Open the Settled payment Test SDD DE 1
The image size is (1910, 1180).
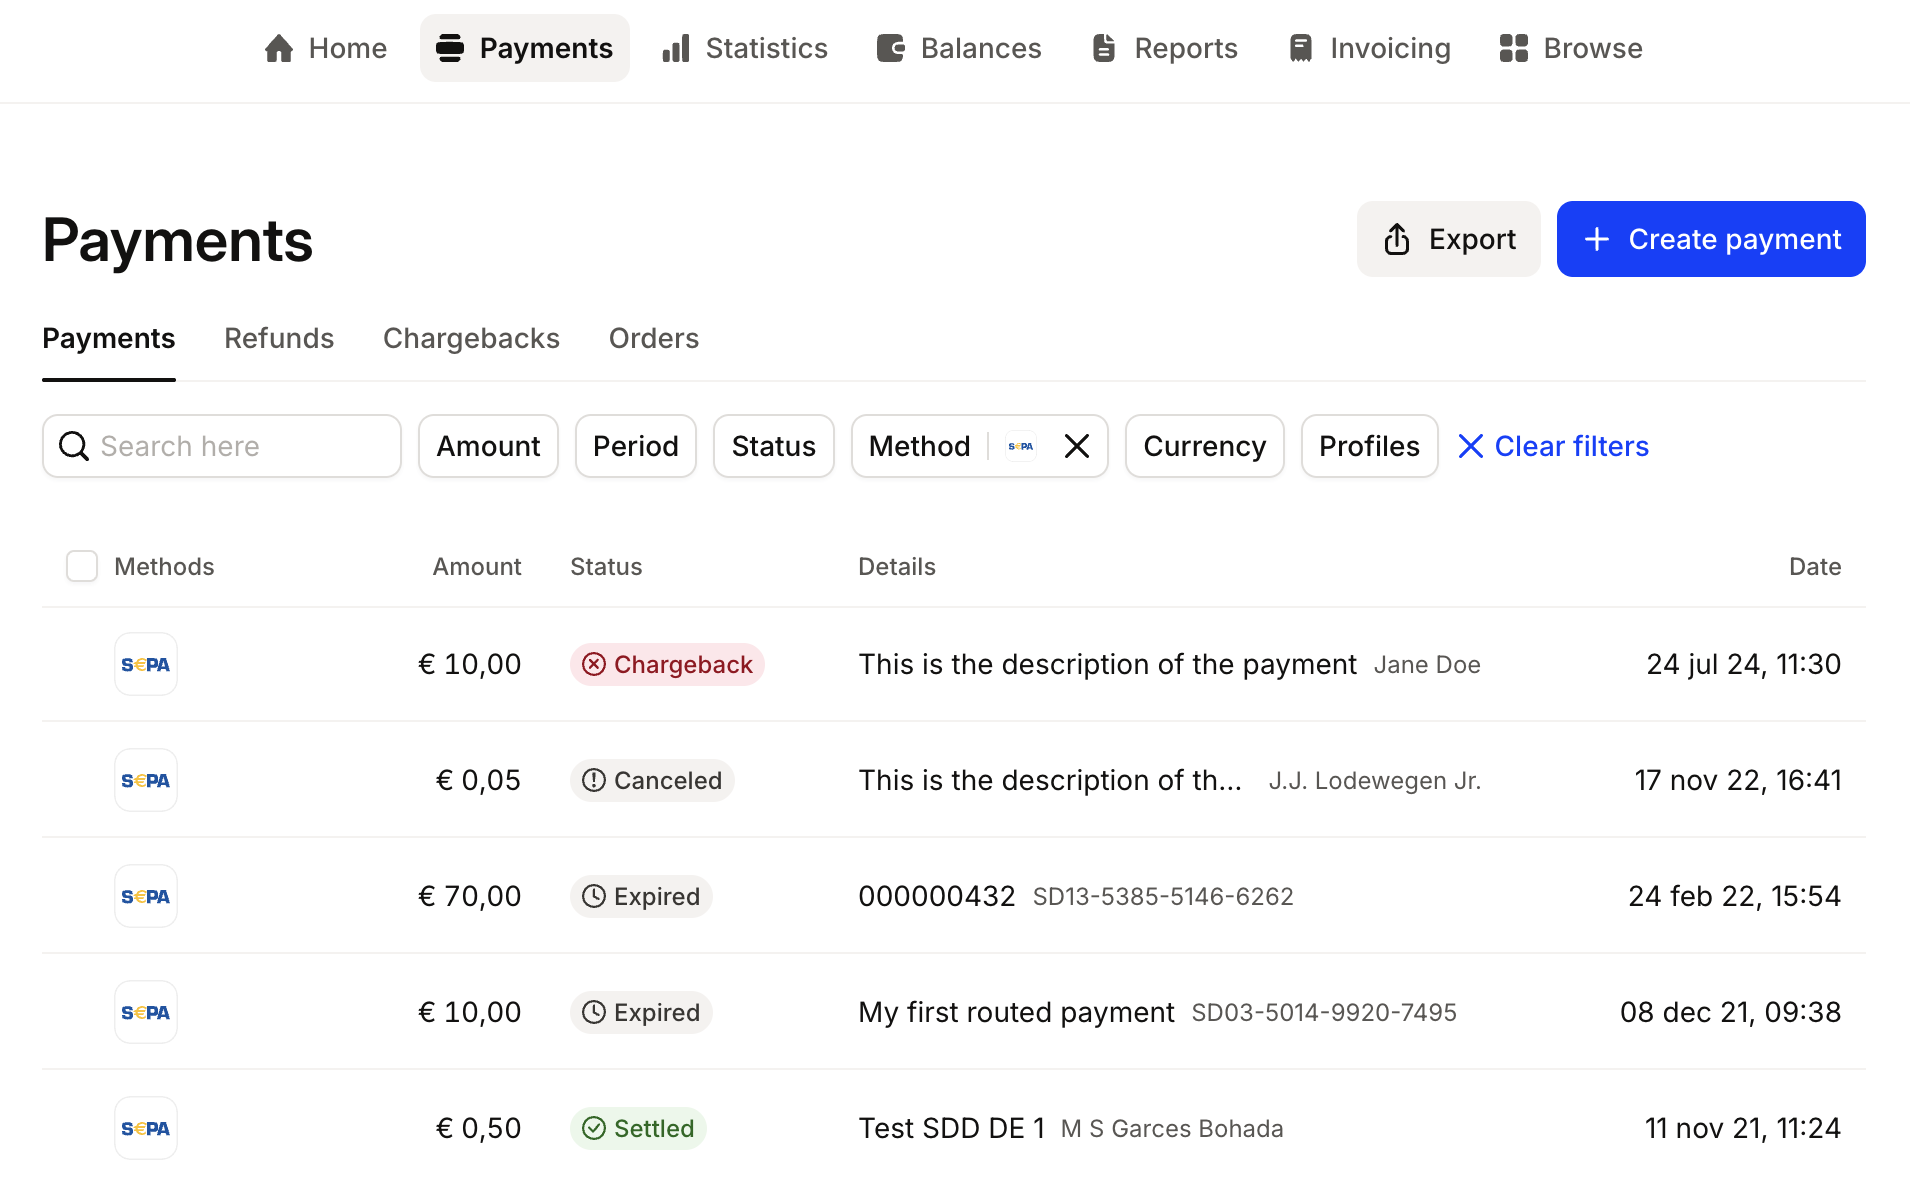pos(951,1128)
